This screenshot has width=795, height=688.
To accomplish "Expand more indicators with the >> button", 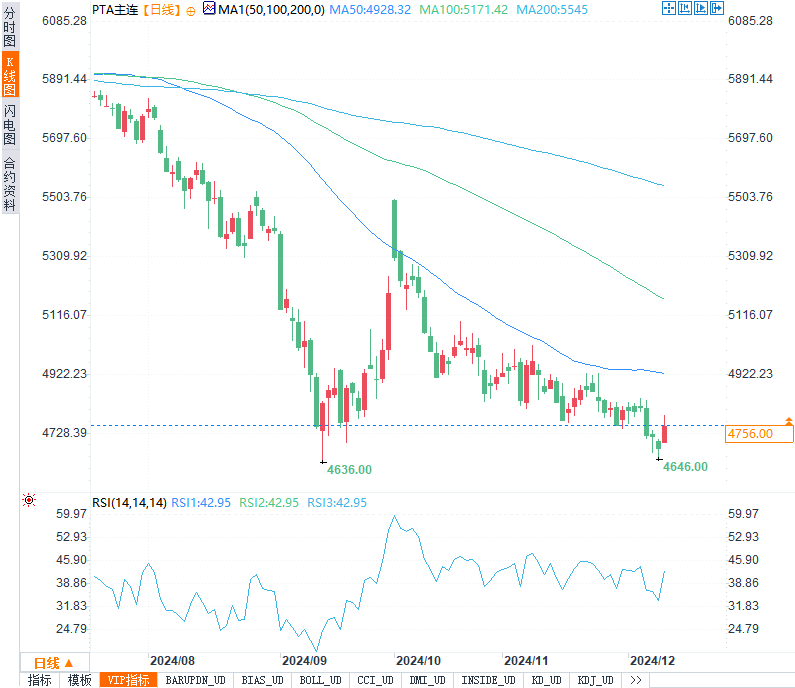I will [634, 680].
